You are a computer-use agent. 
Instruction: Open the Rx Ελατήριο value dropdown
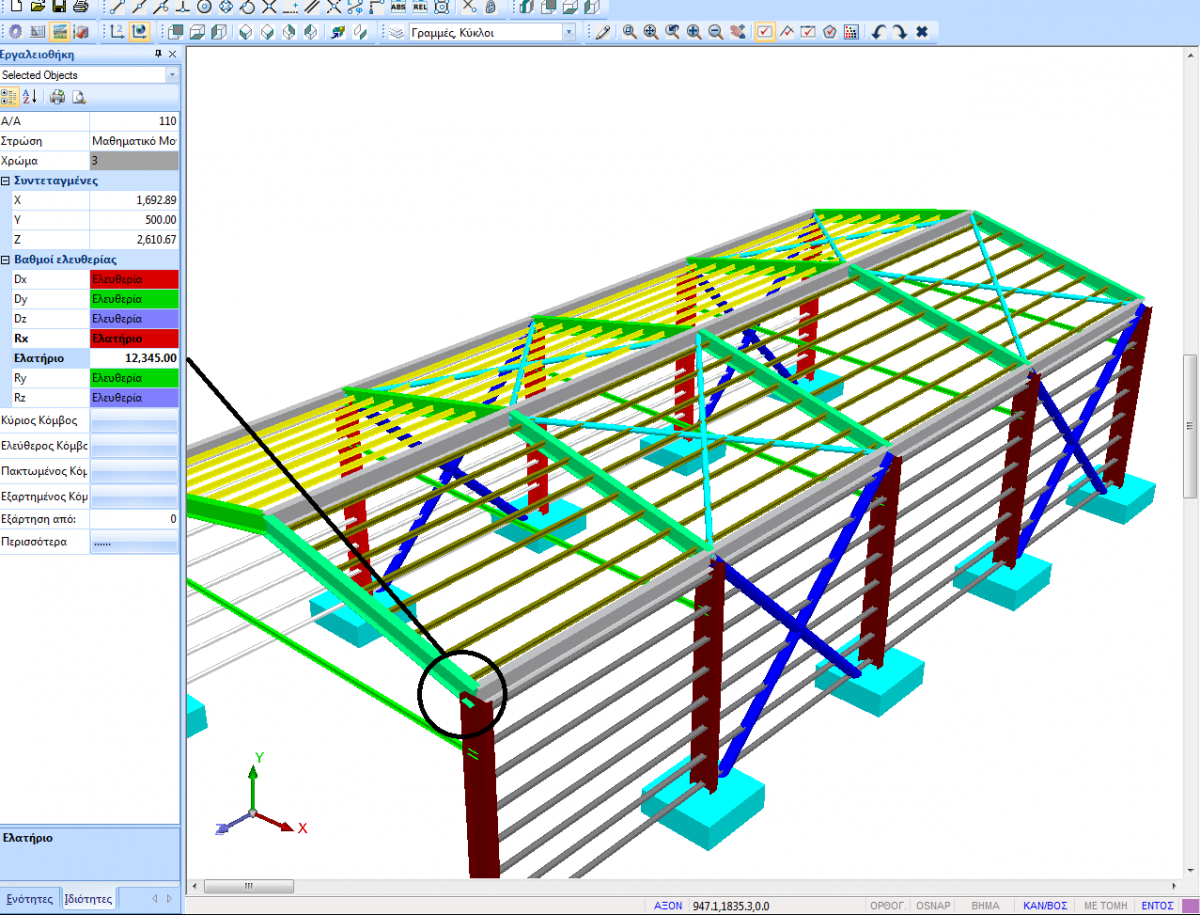pyautogui.click(x=134, y=338)
